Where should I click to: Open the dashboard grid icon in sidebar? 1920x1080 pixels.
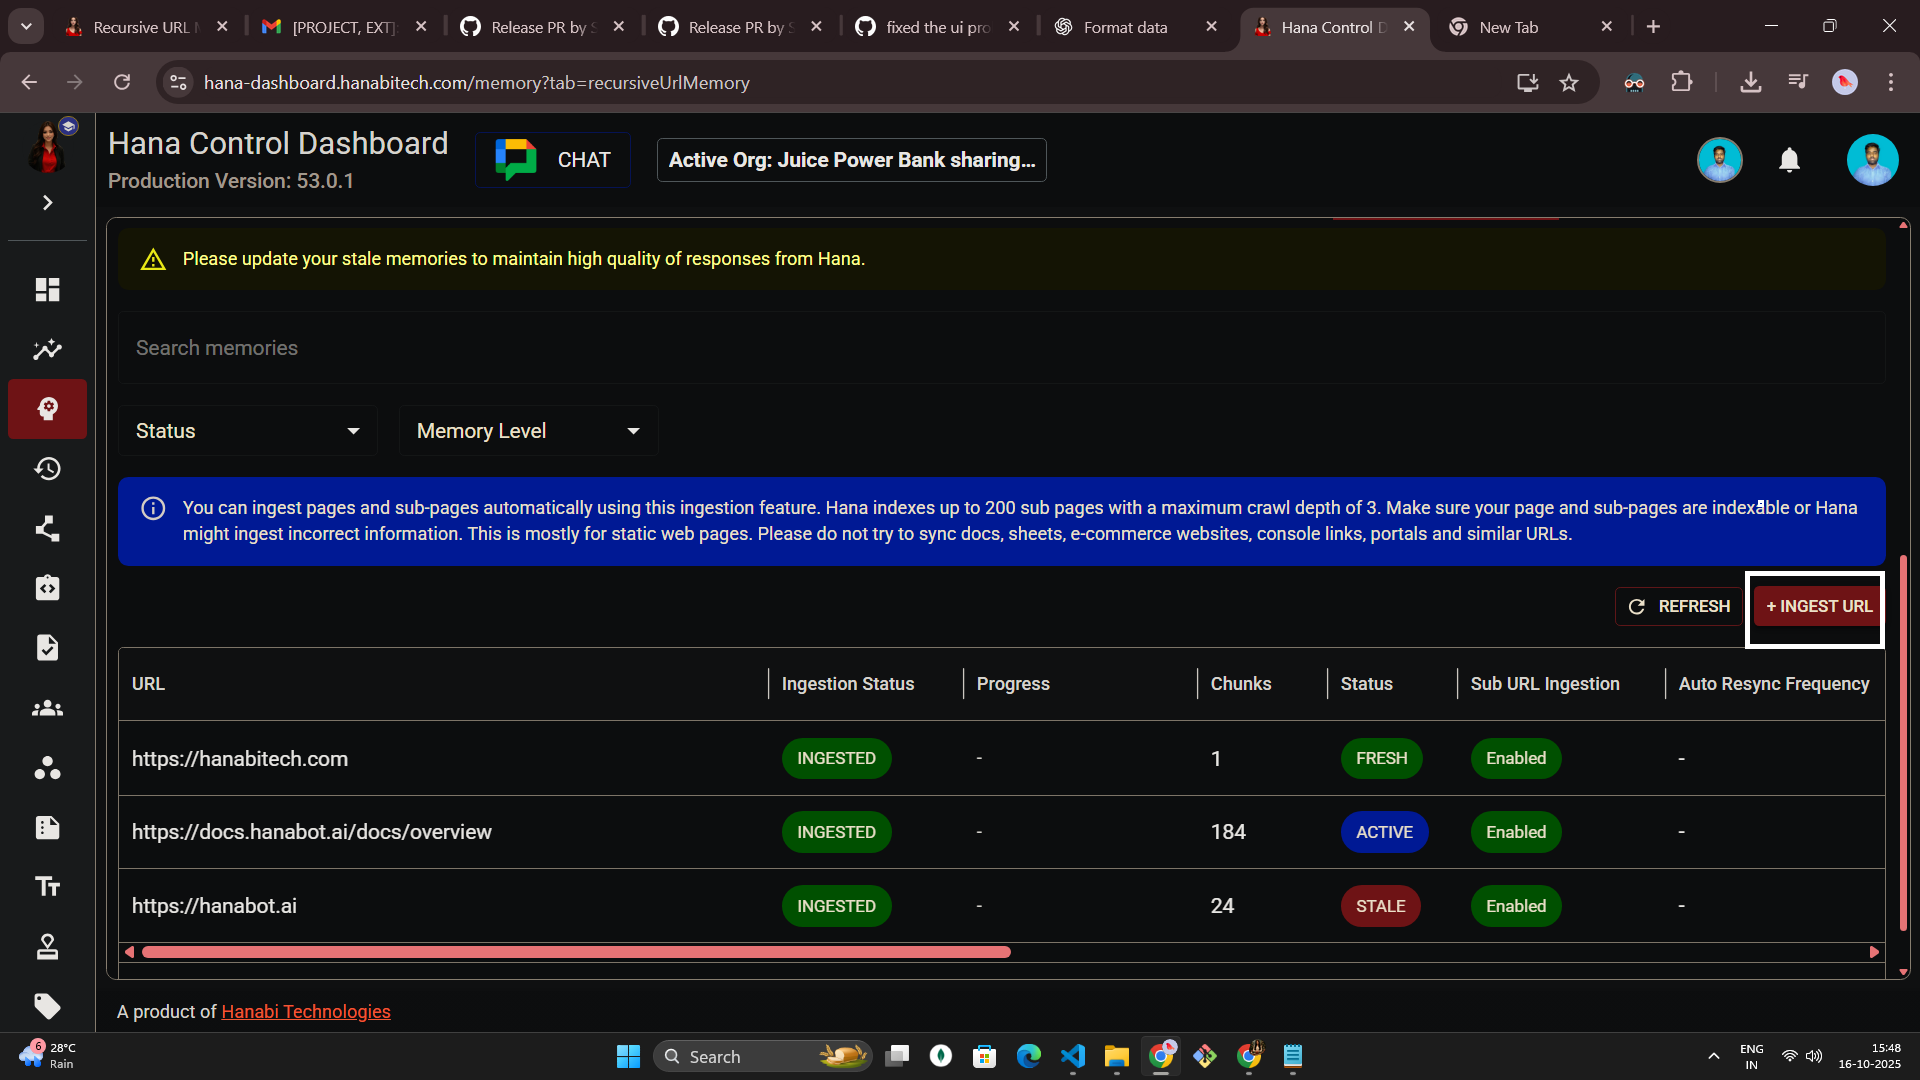[x=47, y=290]
